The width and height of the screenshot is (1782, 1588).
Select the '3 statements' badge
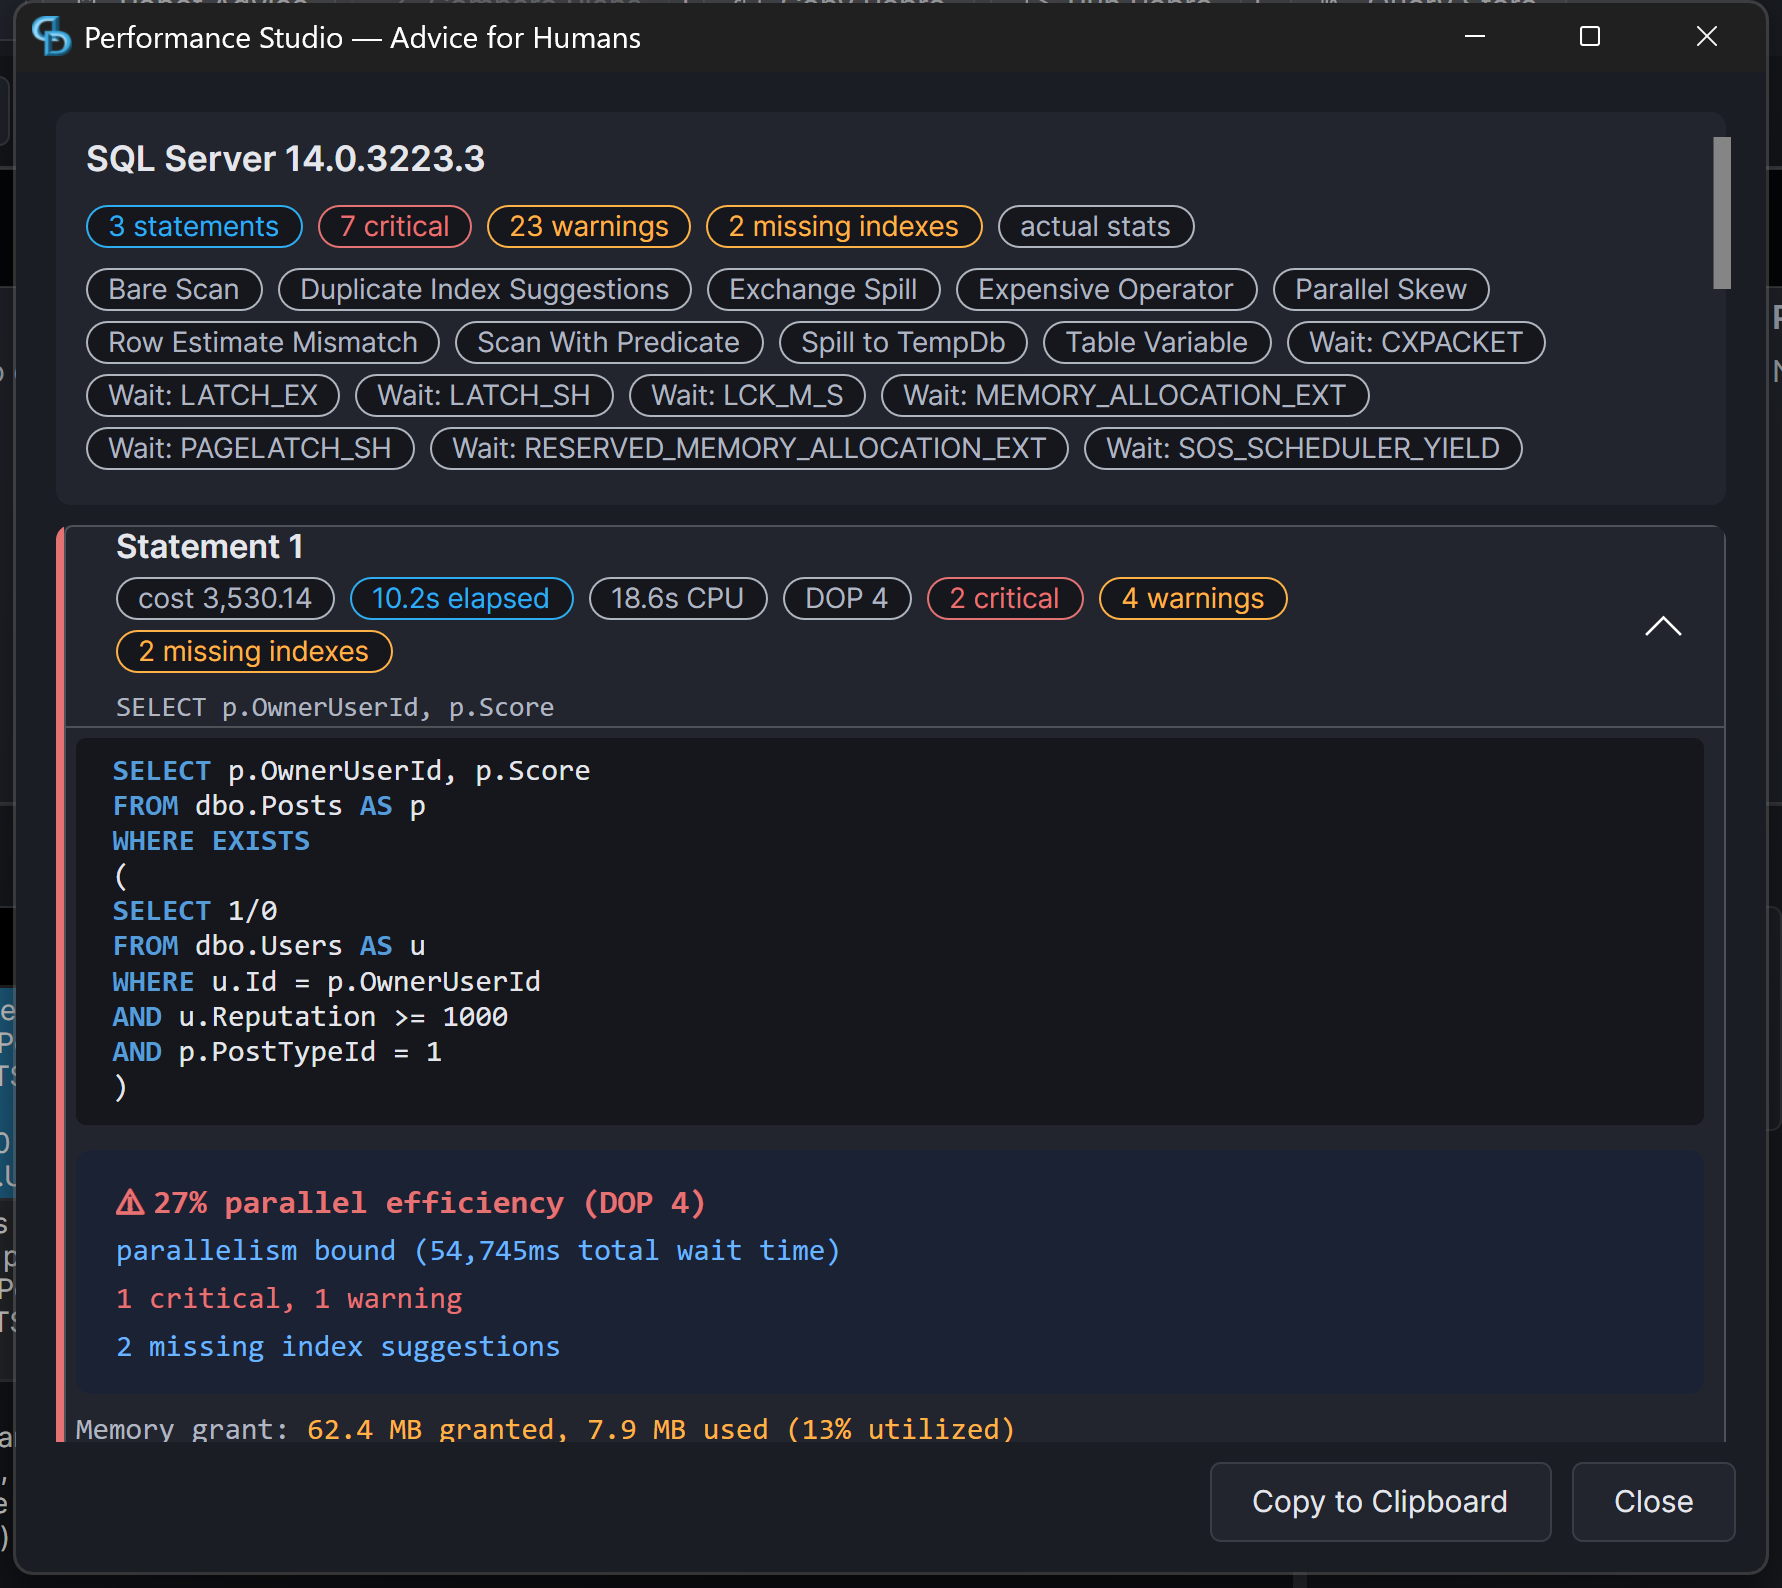[194, 226]
